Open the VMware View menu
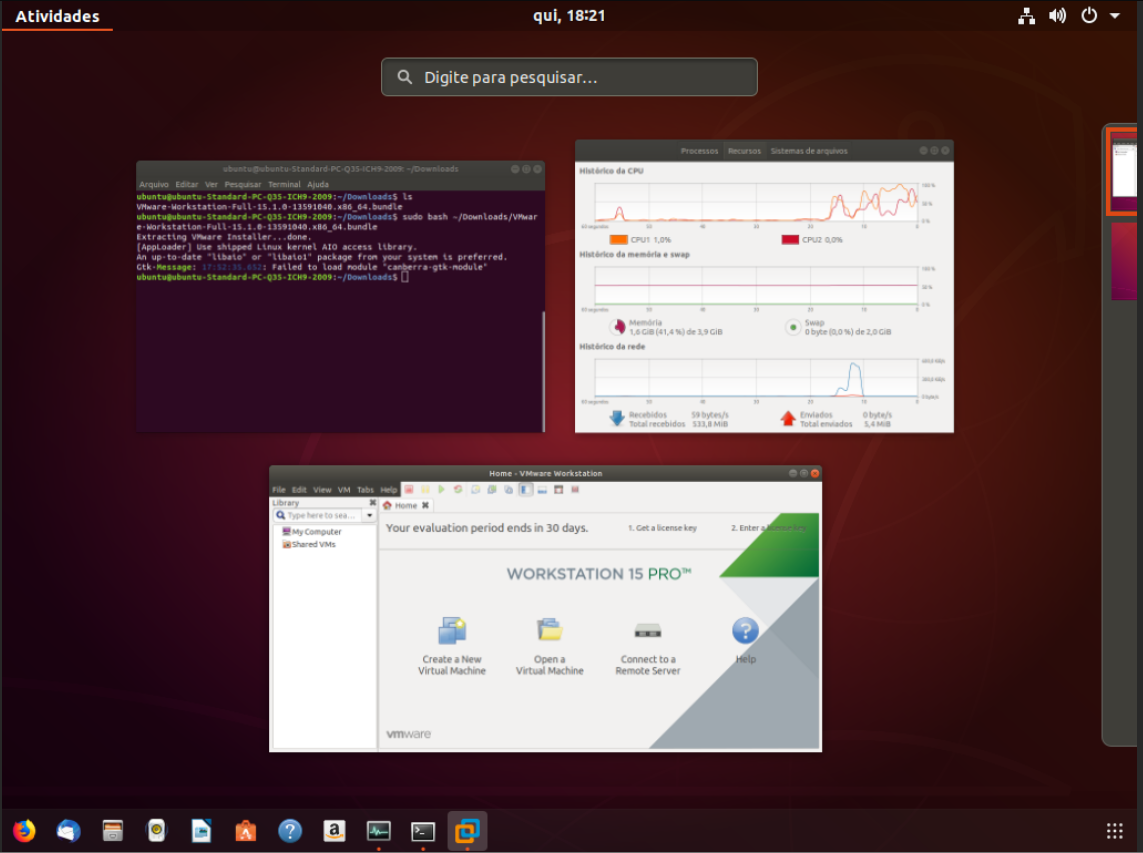The width and height of the screenshot is (1143, 853). click(x=322, y=490)
